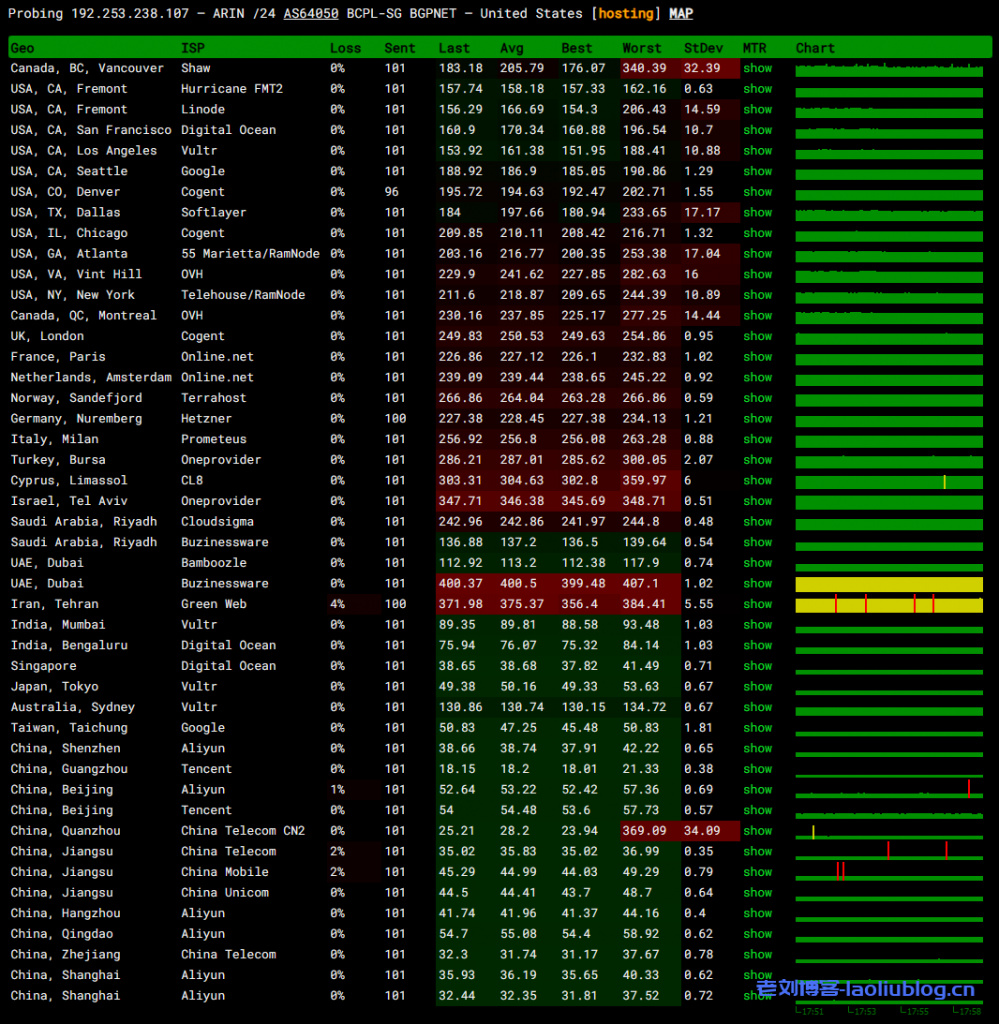The height and width of the screenshot is (1024, 999).
Task: Click the chart for Iran Tehran Green Web
Action: (x=889, y=605)
